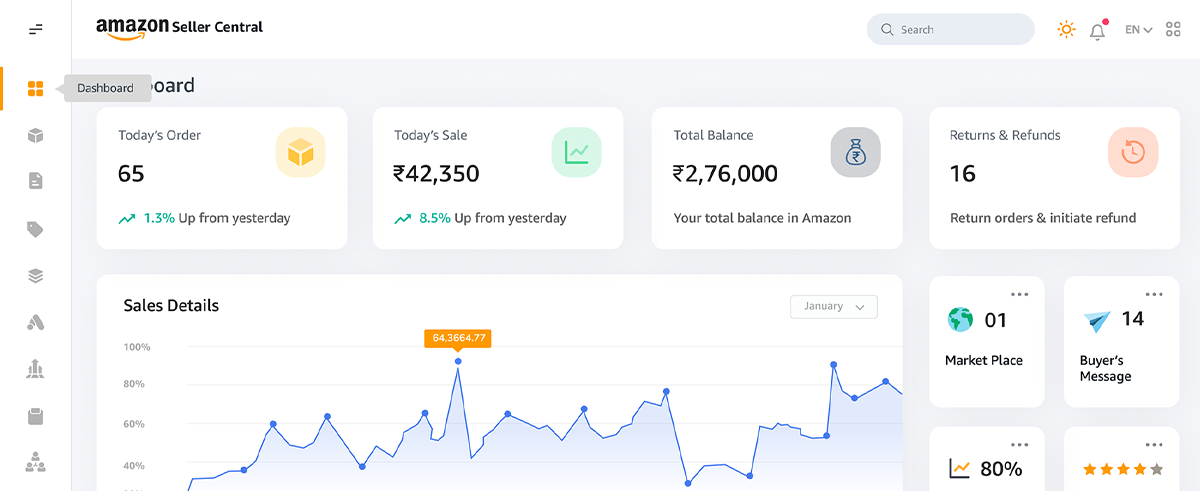This screenshot has width=1200, height=491.
Task: Open the notifications bell icon
Action: (x=1097, y=31)
